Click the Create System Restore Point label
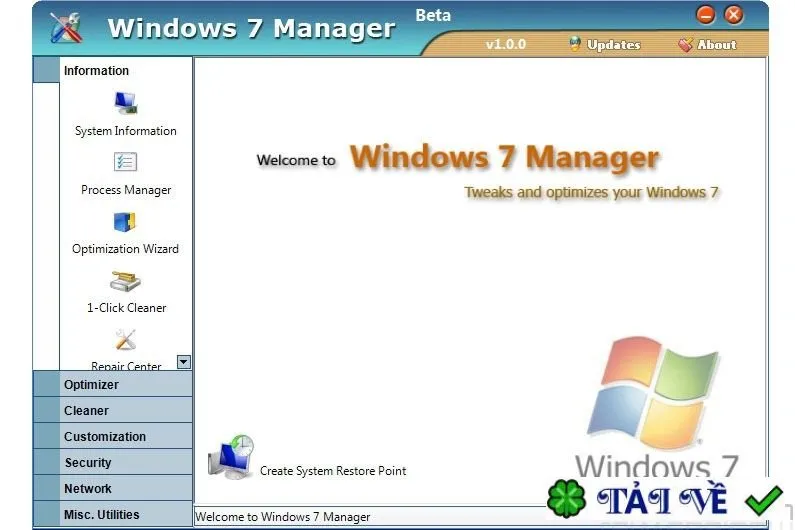Viewport: 795px width, 530px height. pyautogui.click(x=333, y=471)
